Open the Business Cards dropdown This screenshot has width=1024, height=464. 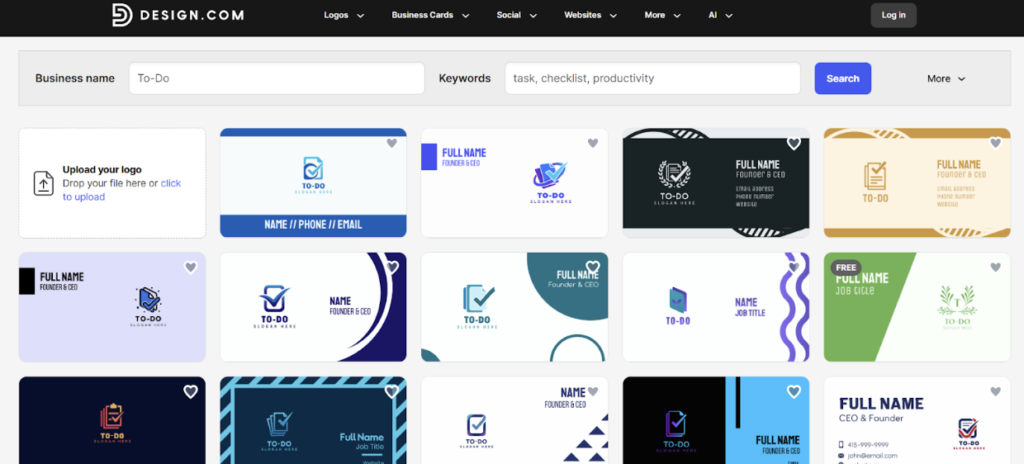click(430, 15)
